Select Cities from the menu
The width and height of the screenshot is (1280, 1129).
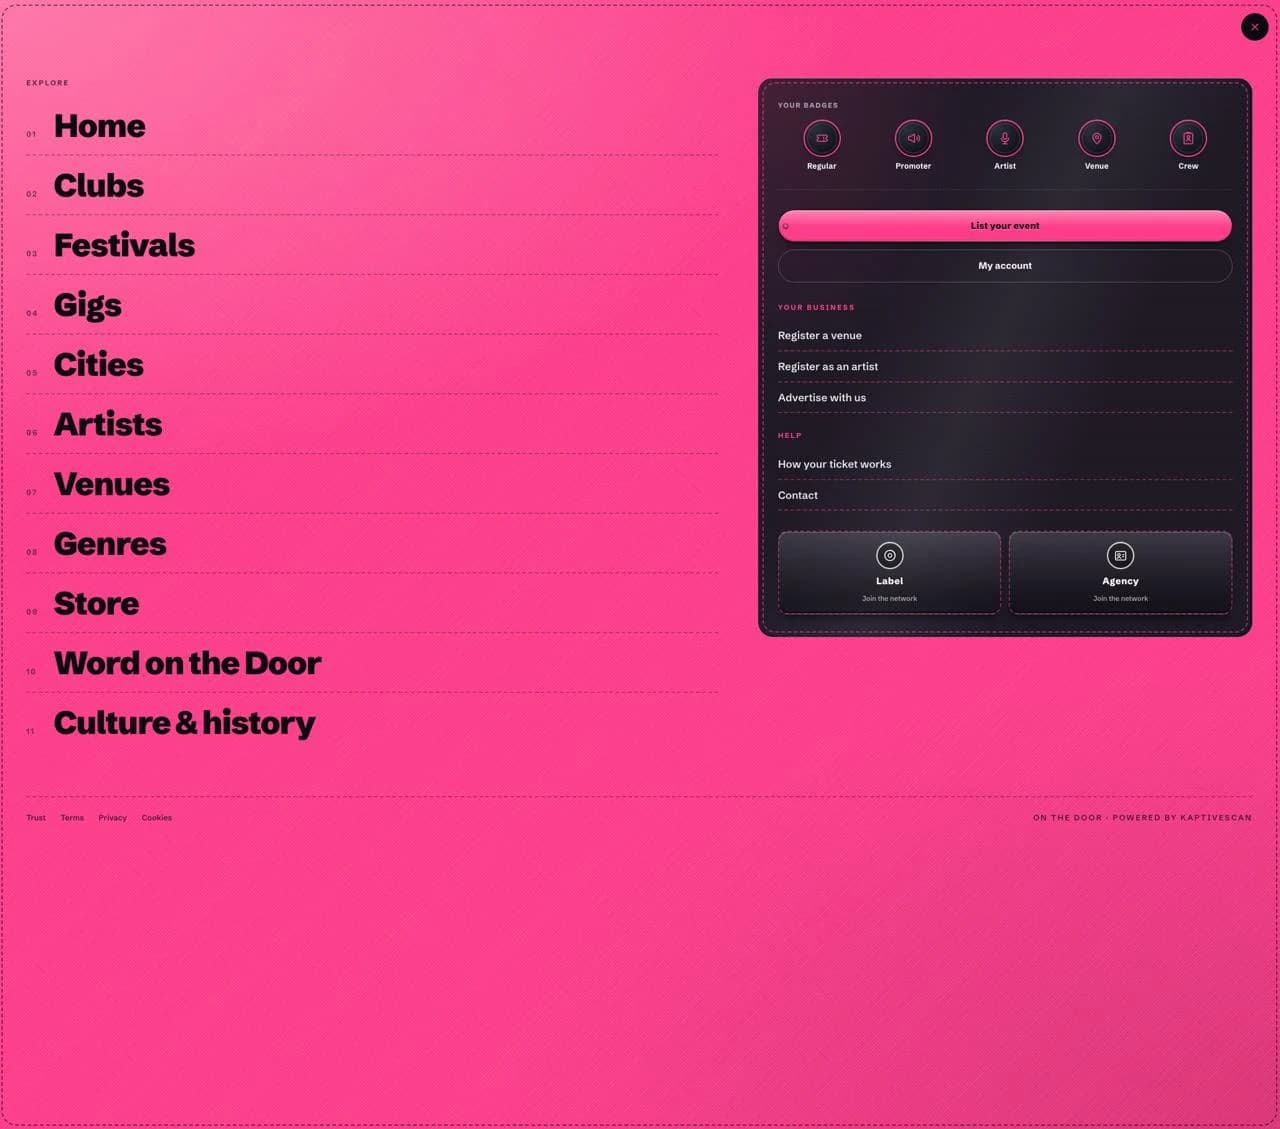point(99,365)
